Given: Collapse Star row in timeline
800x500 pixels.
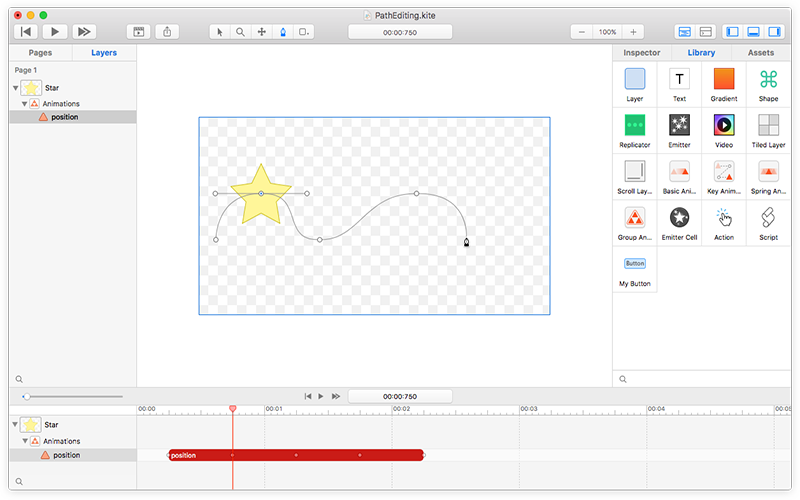Looking at the screenshot, I should [15, 424].
